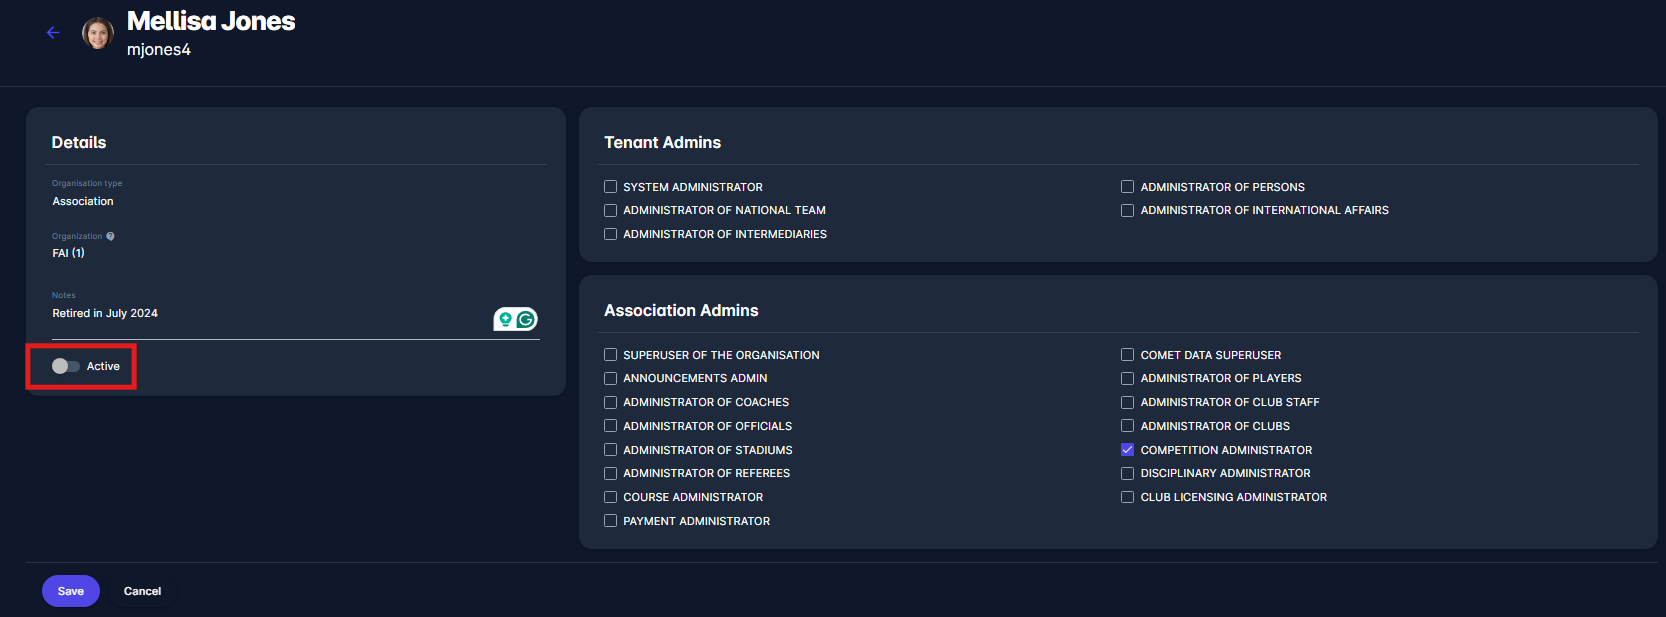Click the back arrow icon
Viewport: 1666px width, 617px height.
tap(53, 33)
